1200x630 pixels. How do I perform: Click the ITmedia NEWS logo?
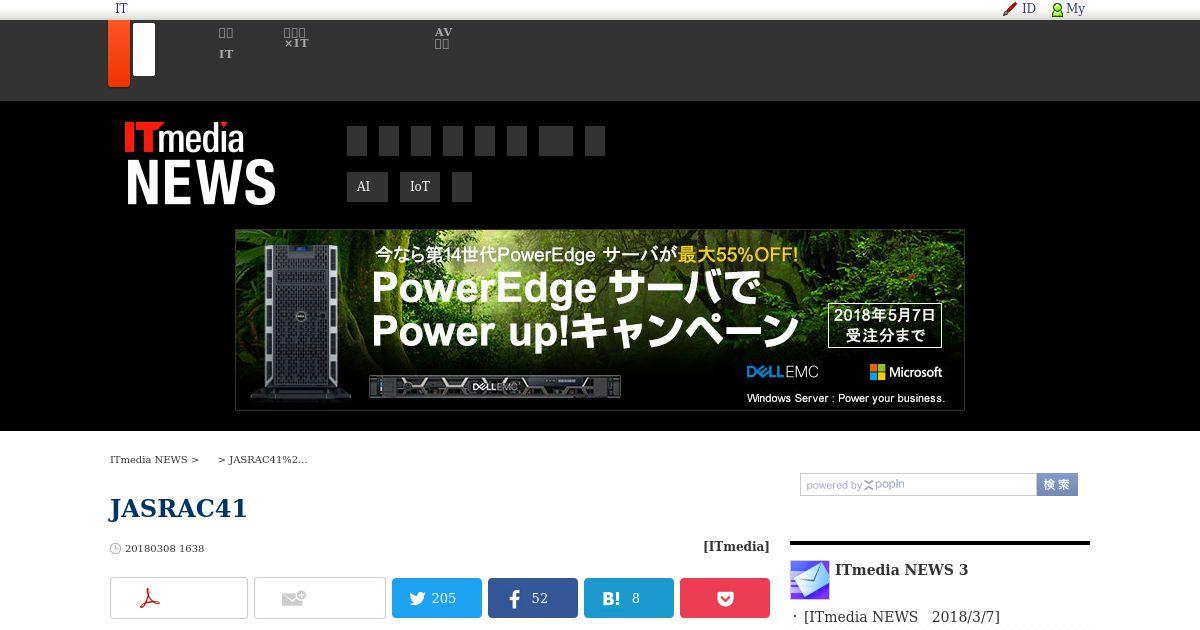click(x=200, y=164)
